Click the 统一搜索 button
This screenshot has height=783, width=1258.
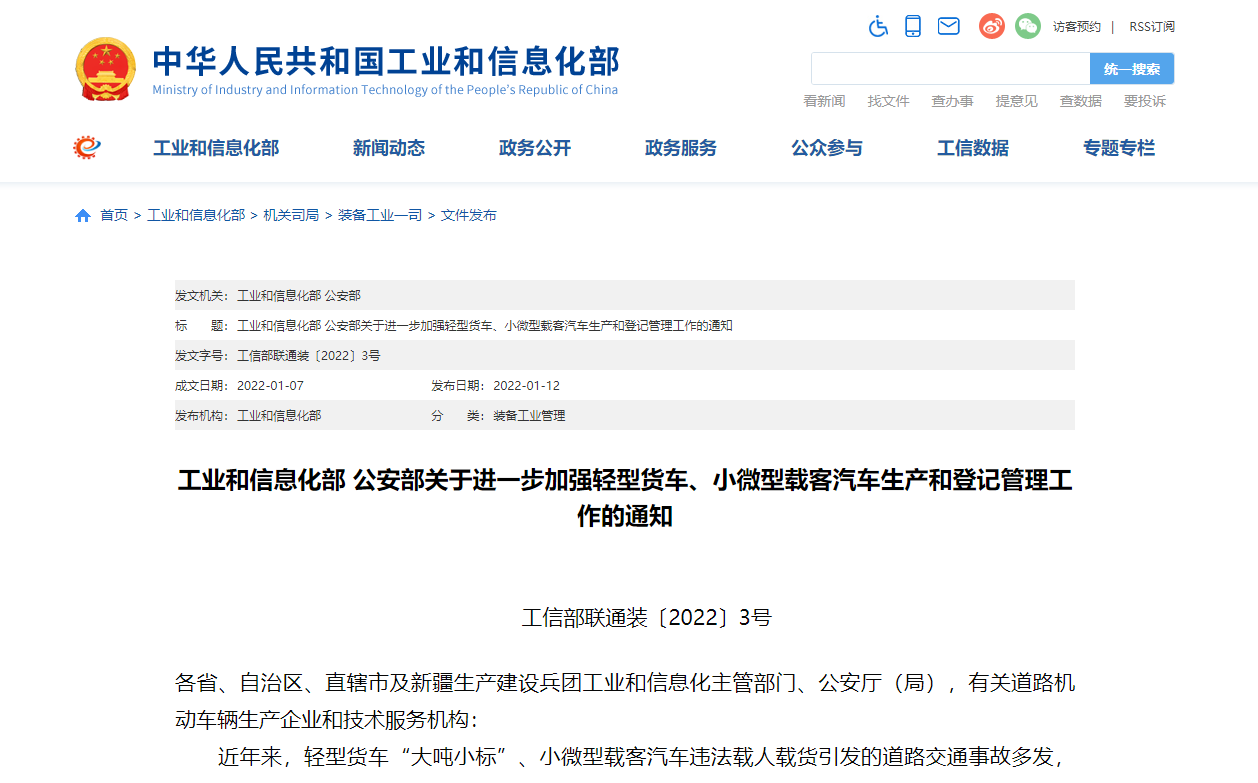[x=1132, y=69]
